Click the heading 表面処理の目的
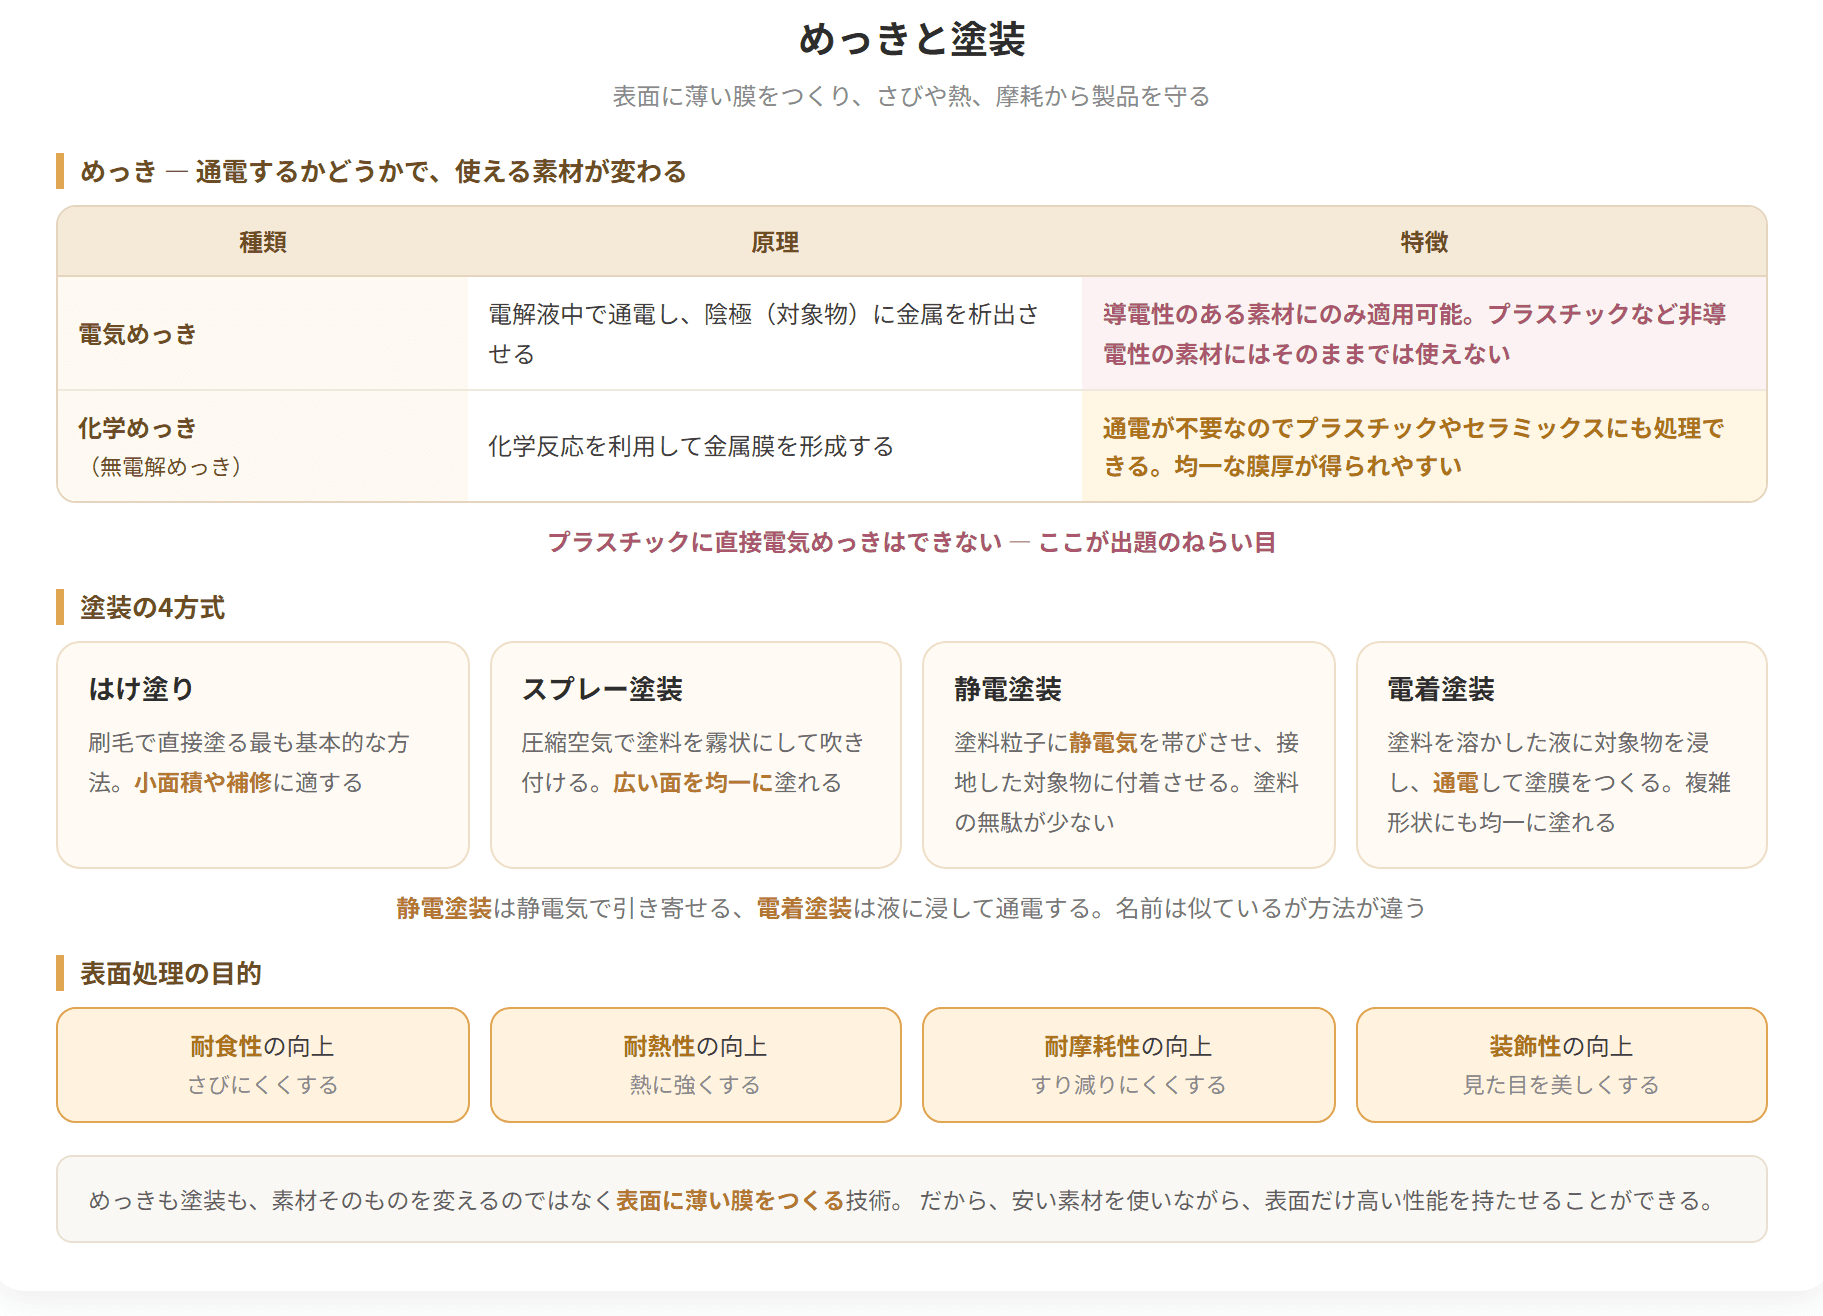The width and height of the screenshot is (1823, 1316). [x=170, y=973]
